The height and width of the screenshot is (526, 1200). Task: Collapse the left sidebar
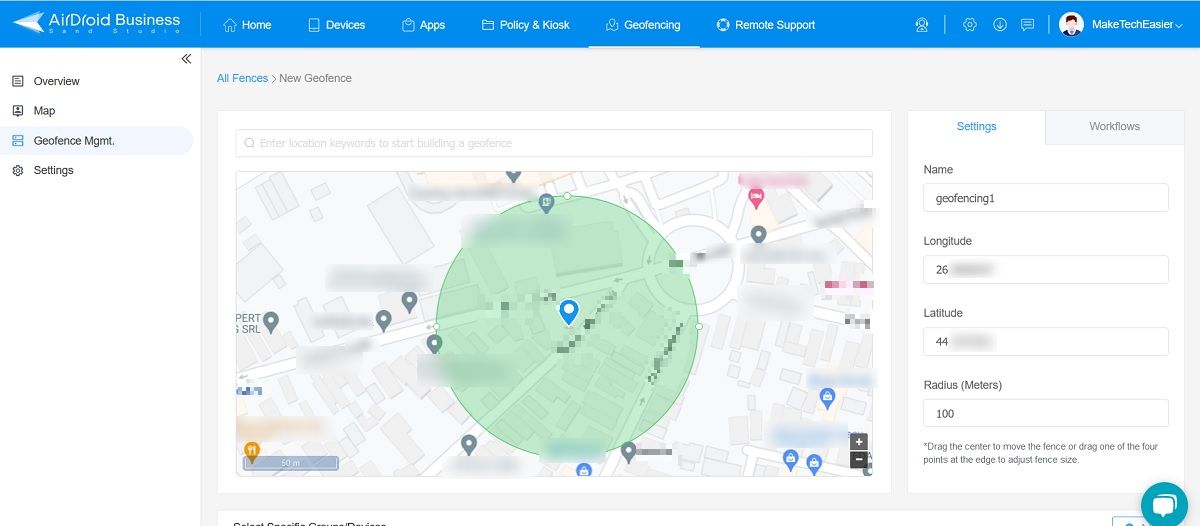[x=186, y=59]
